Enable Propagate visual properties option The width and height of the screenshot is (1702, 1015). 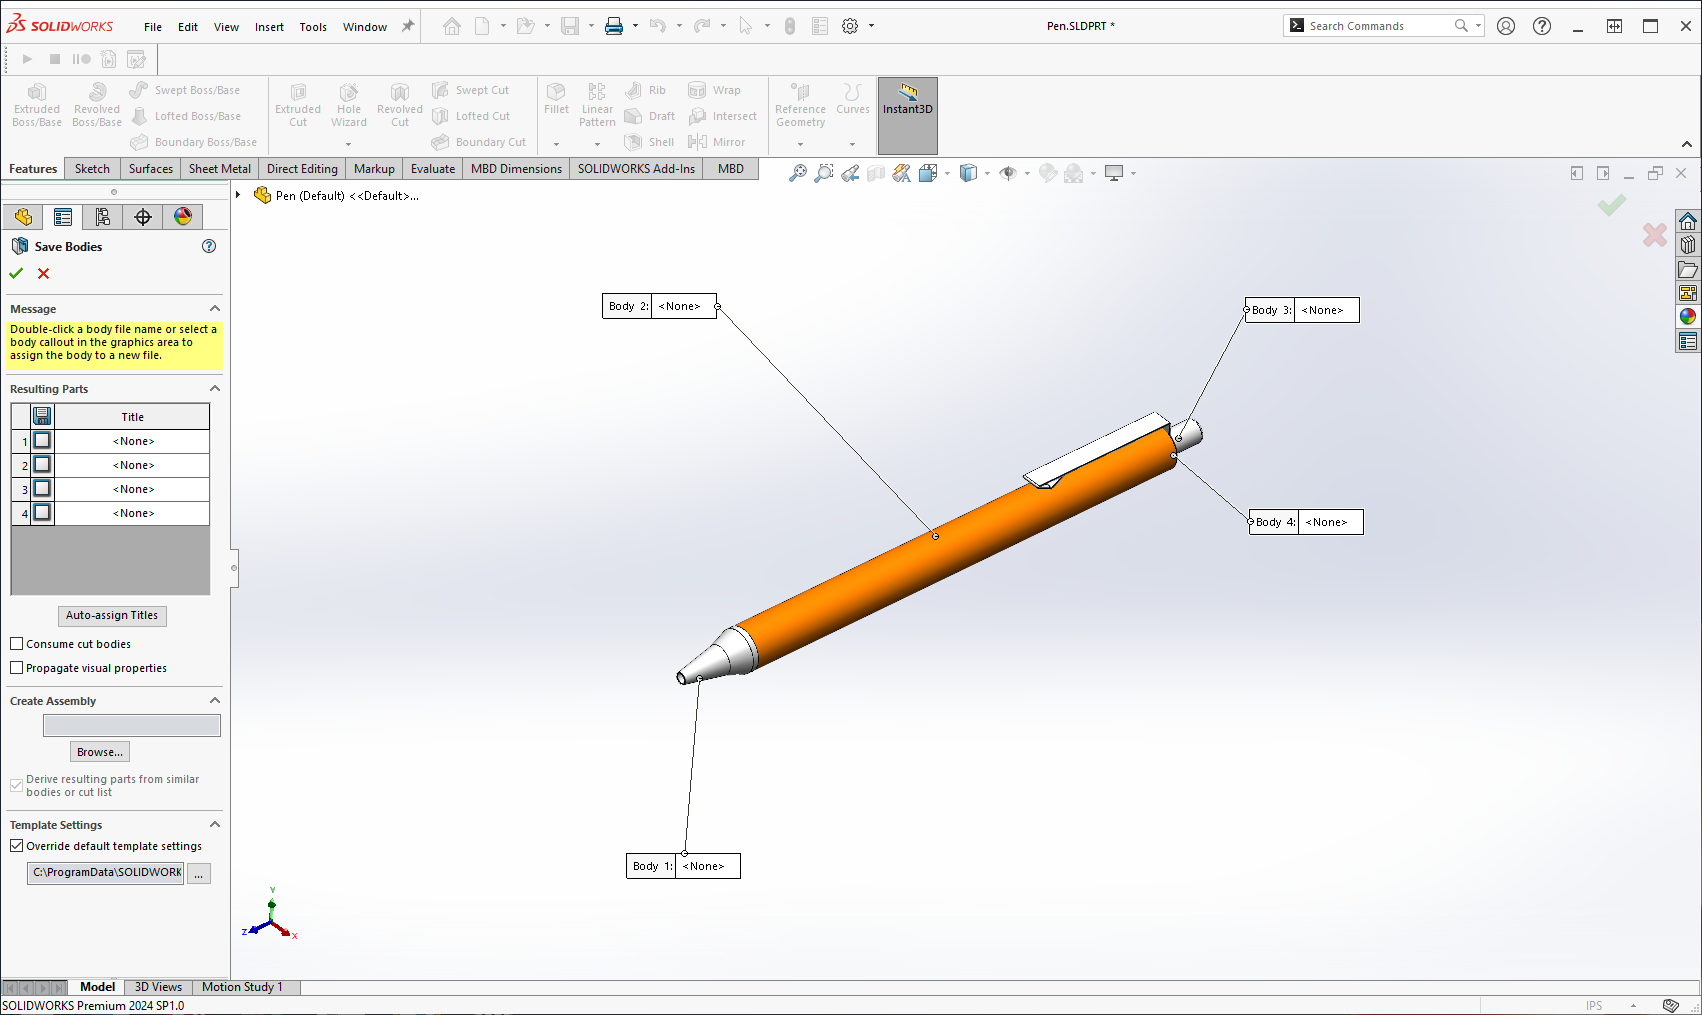point(17,668)
